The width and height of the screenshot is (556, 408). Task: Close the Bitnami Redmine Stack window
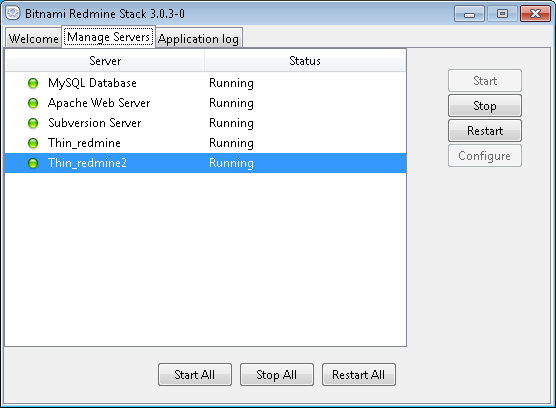click(535, 14)
